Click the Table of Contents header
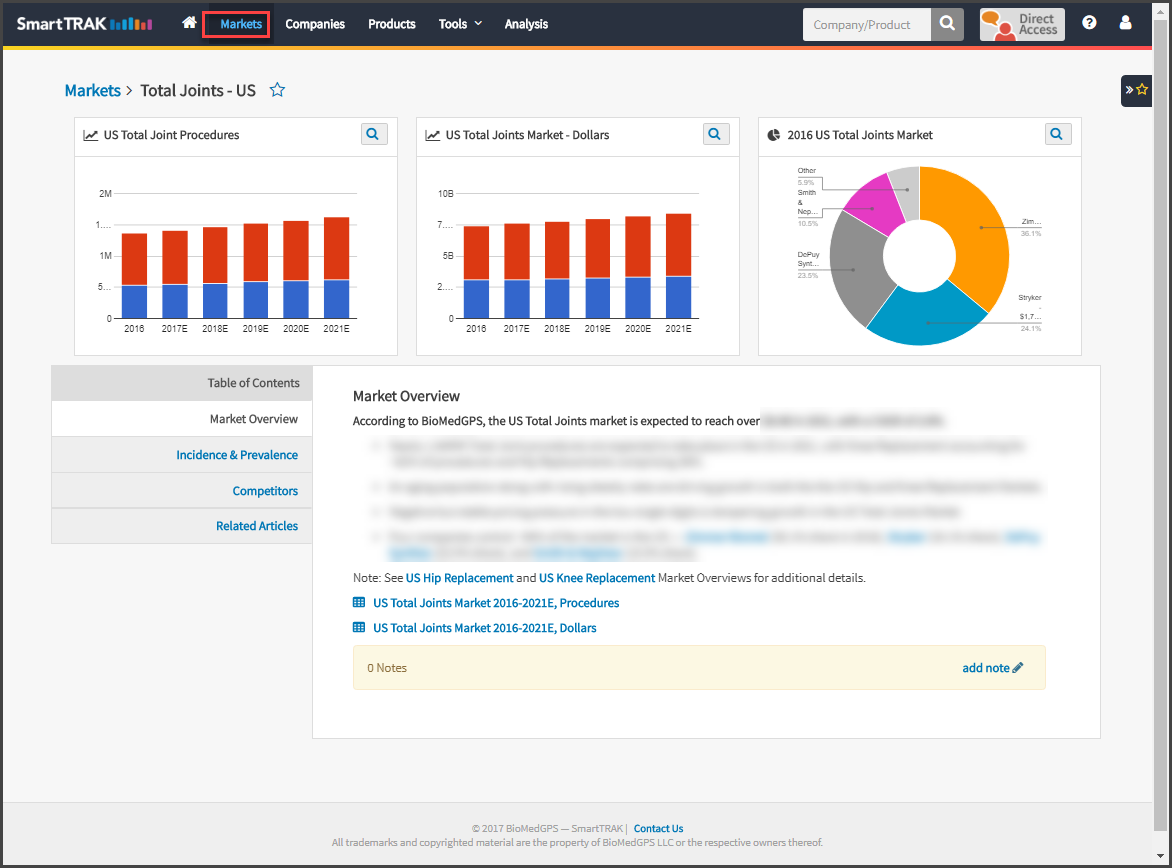The height and width of the screenshot is (868, 1172). 182,383
